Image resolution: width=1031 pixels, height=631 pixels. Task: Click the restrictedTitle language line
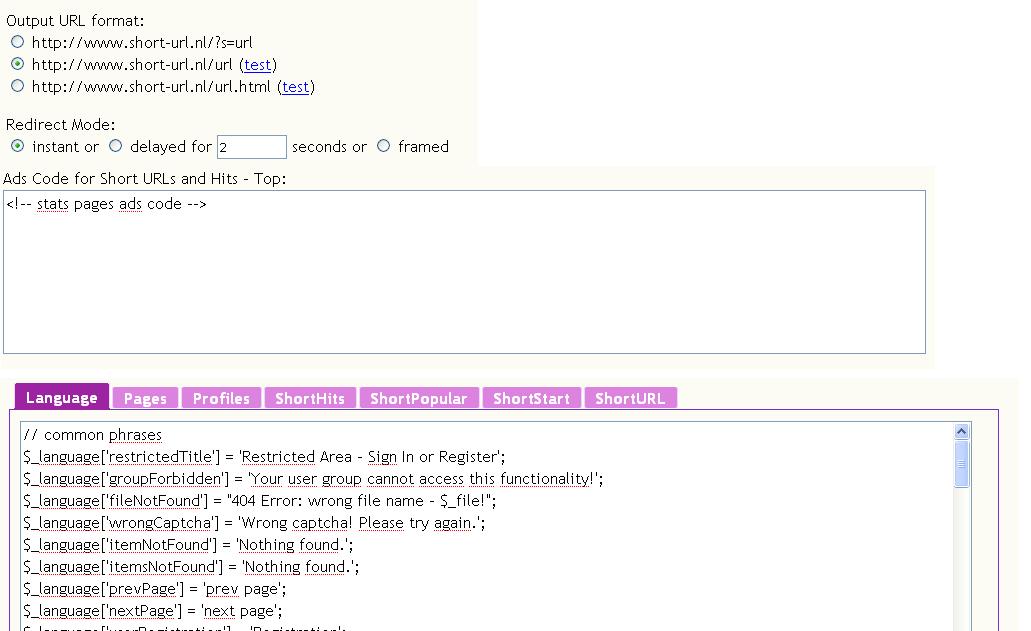264,457
